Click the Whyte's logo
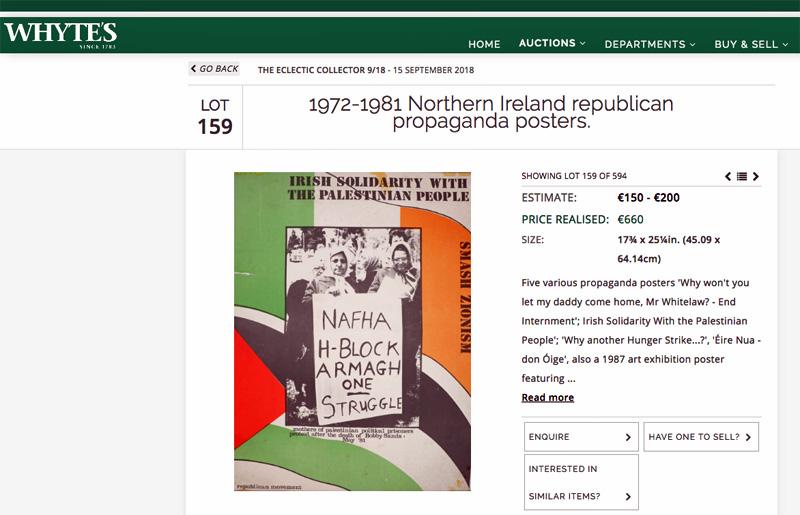This screenshot has width=800, height=515. pyautogui.click(x=61, y=35)
